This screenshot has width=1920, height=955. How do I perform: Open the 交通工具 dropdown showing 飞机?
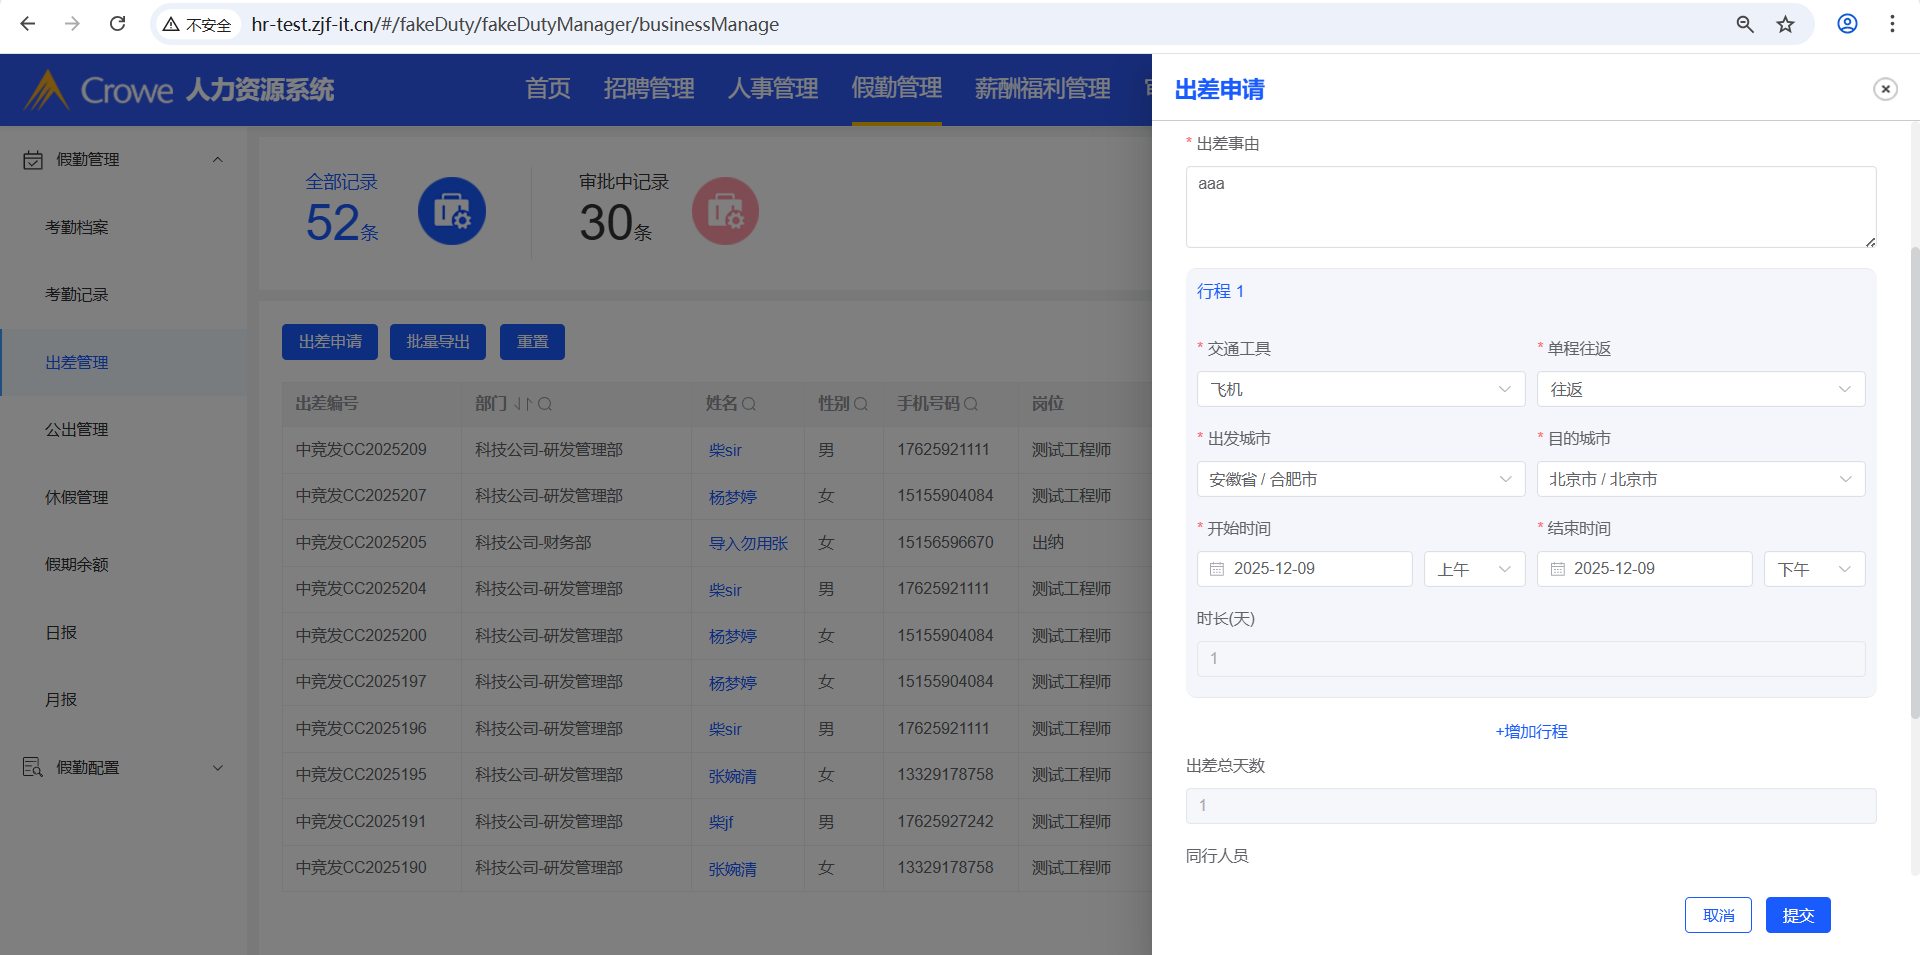coord(1360,389)
